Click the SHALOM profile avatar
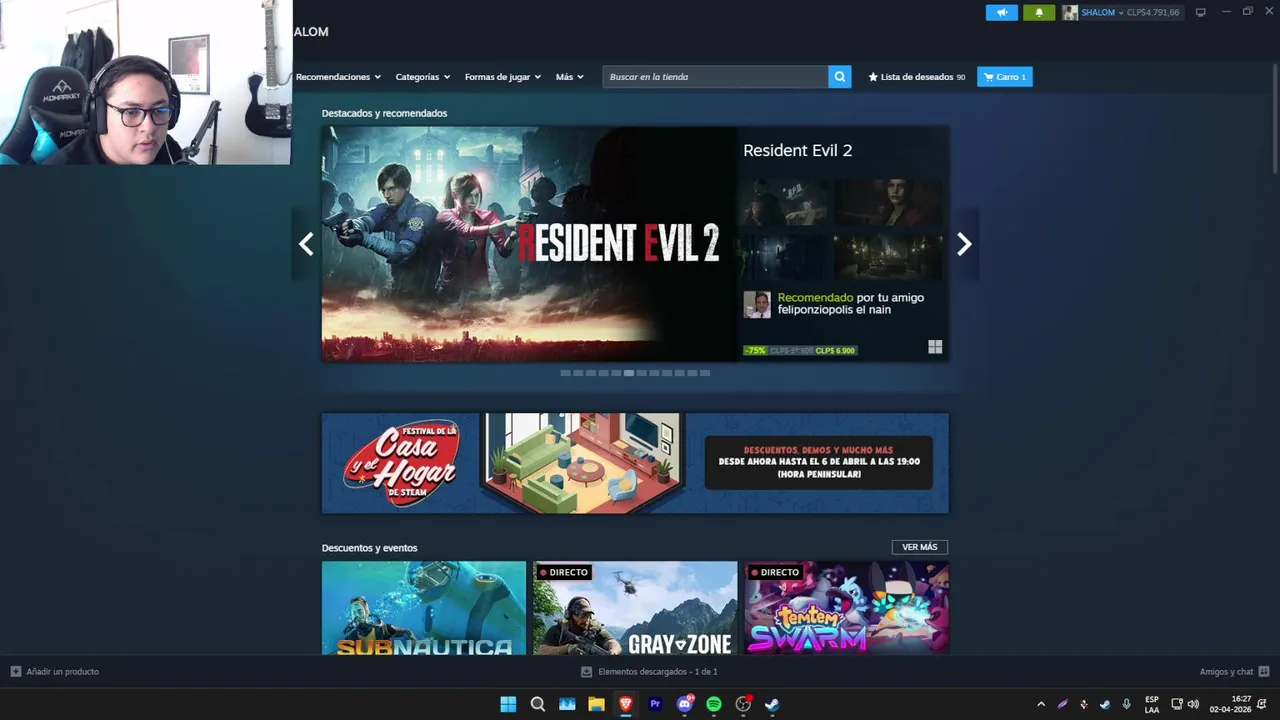 point(1070,13)
